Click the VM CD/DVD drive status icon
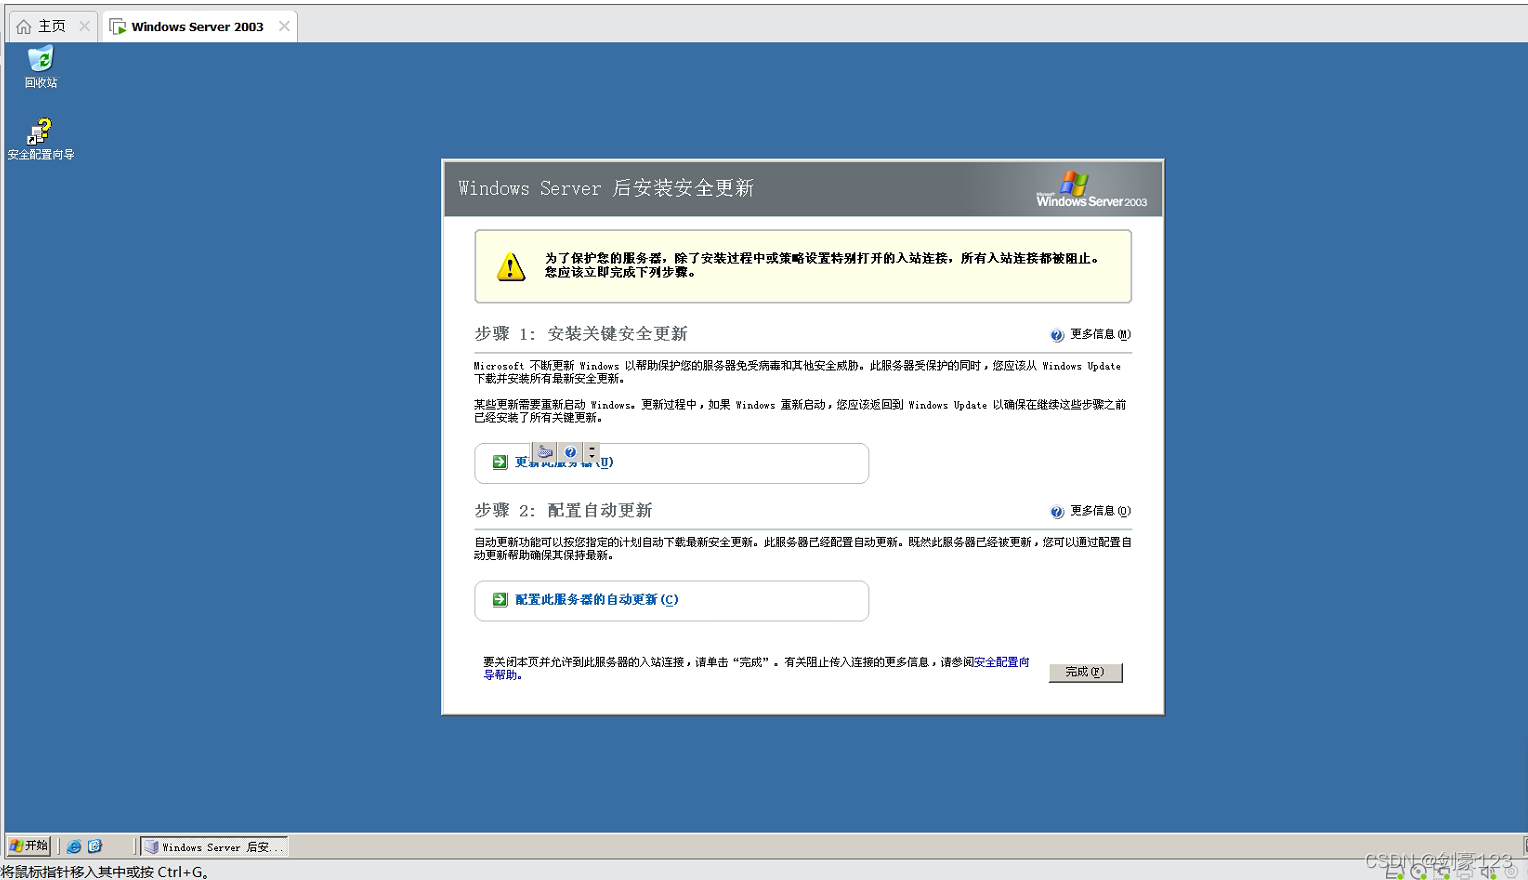This screenshot has height=880, width=1528. (1418, 872)
